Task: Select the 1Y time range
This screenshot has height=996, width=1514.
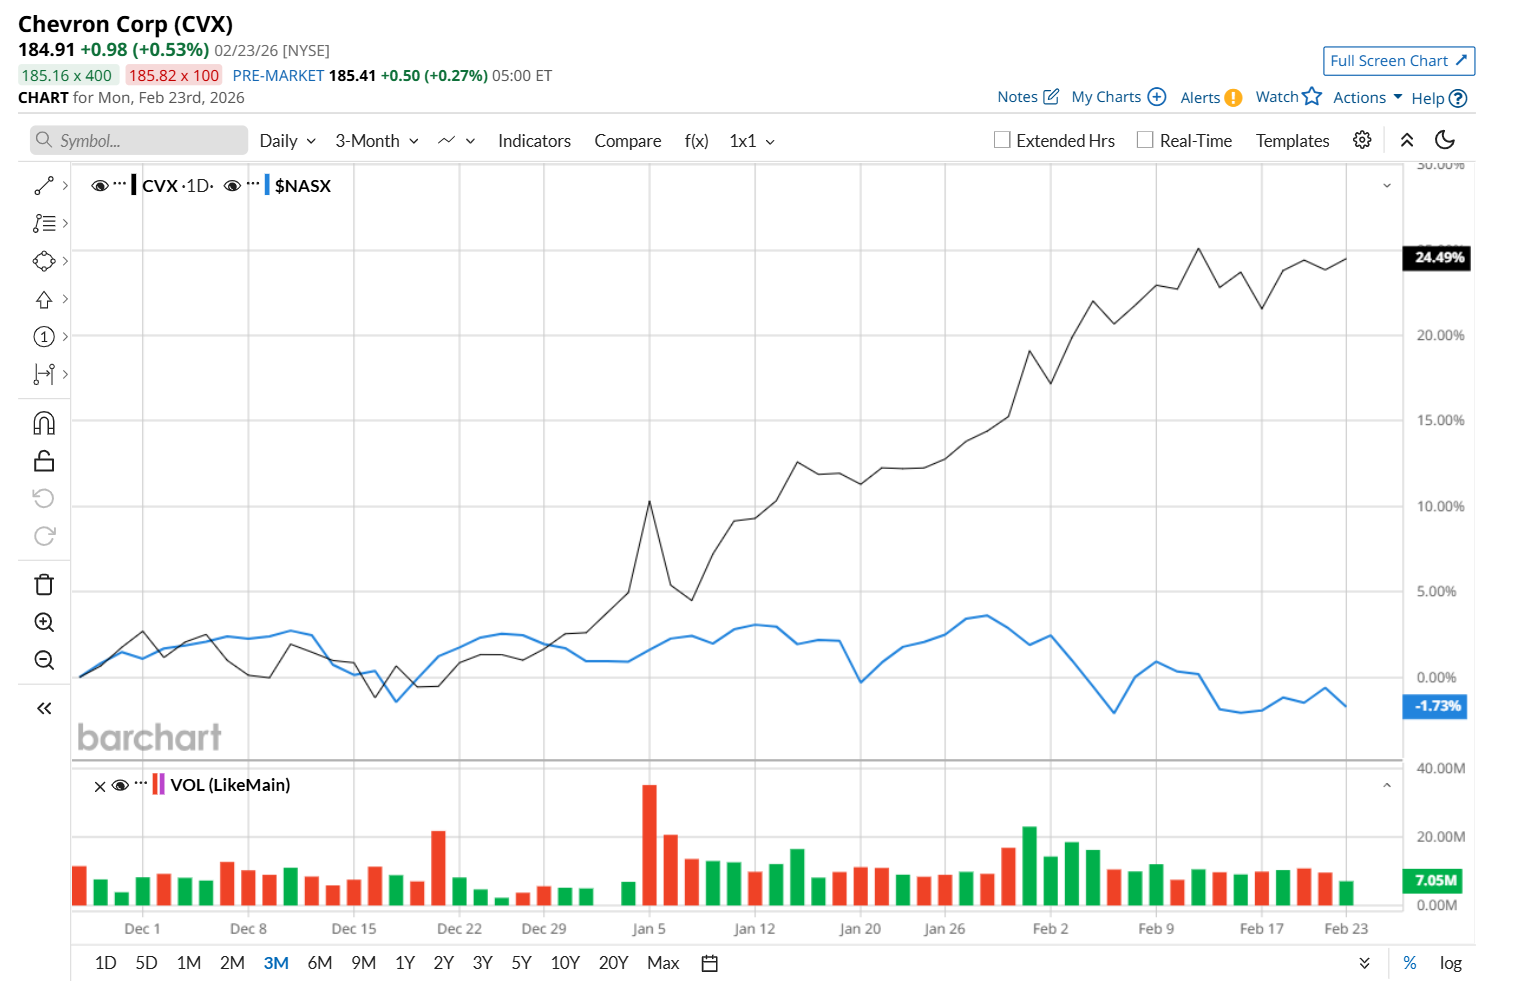Action: 405,963
